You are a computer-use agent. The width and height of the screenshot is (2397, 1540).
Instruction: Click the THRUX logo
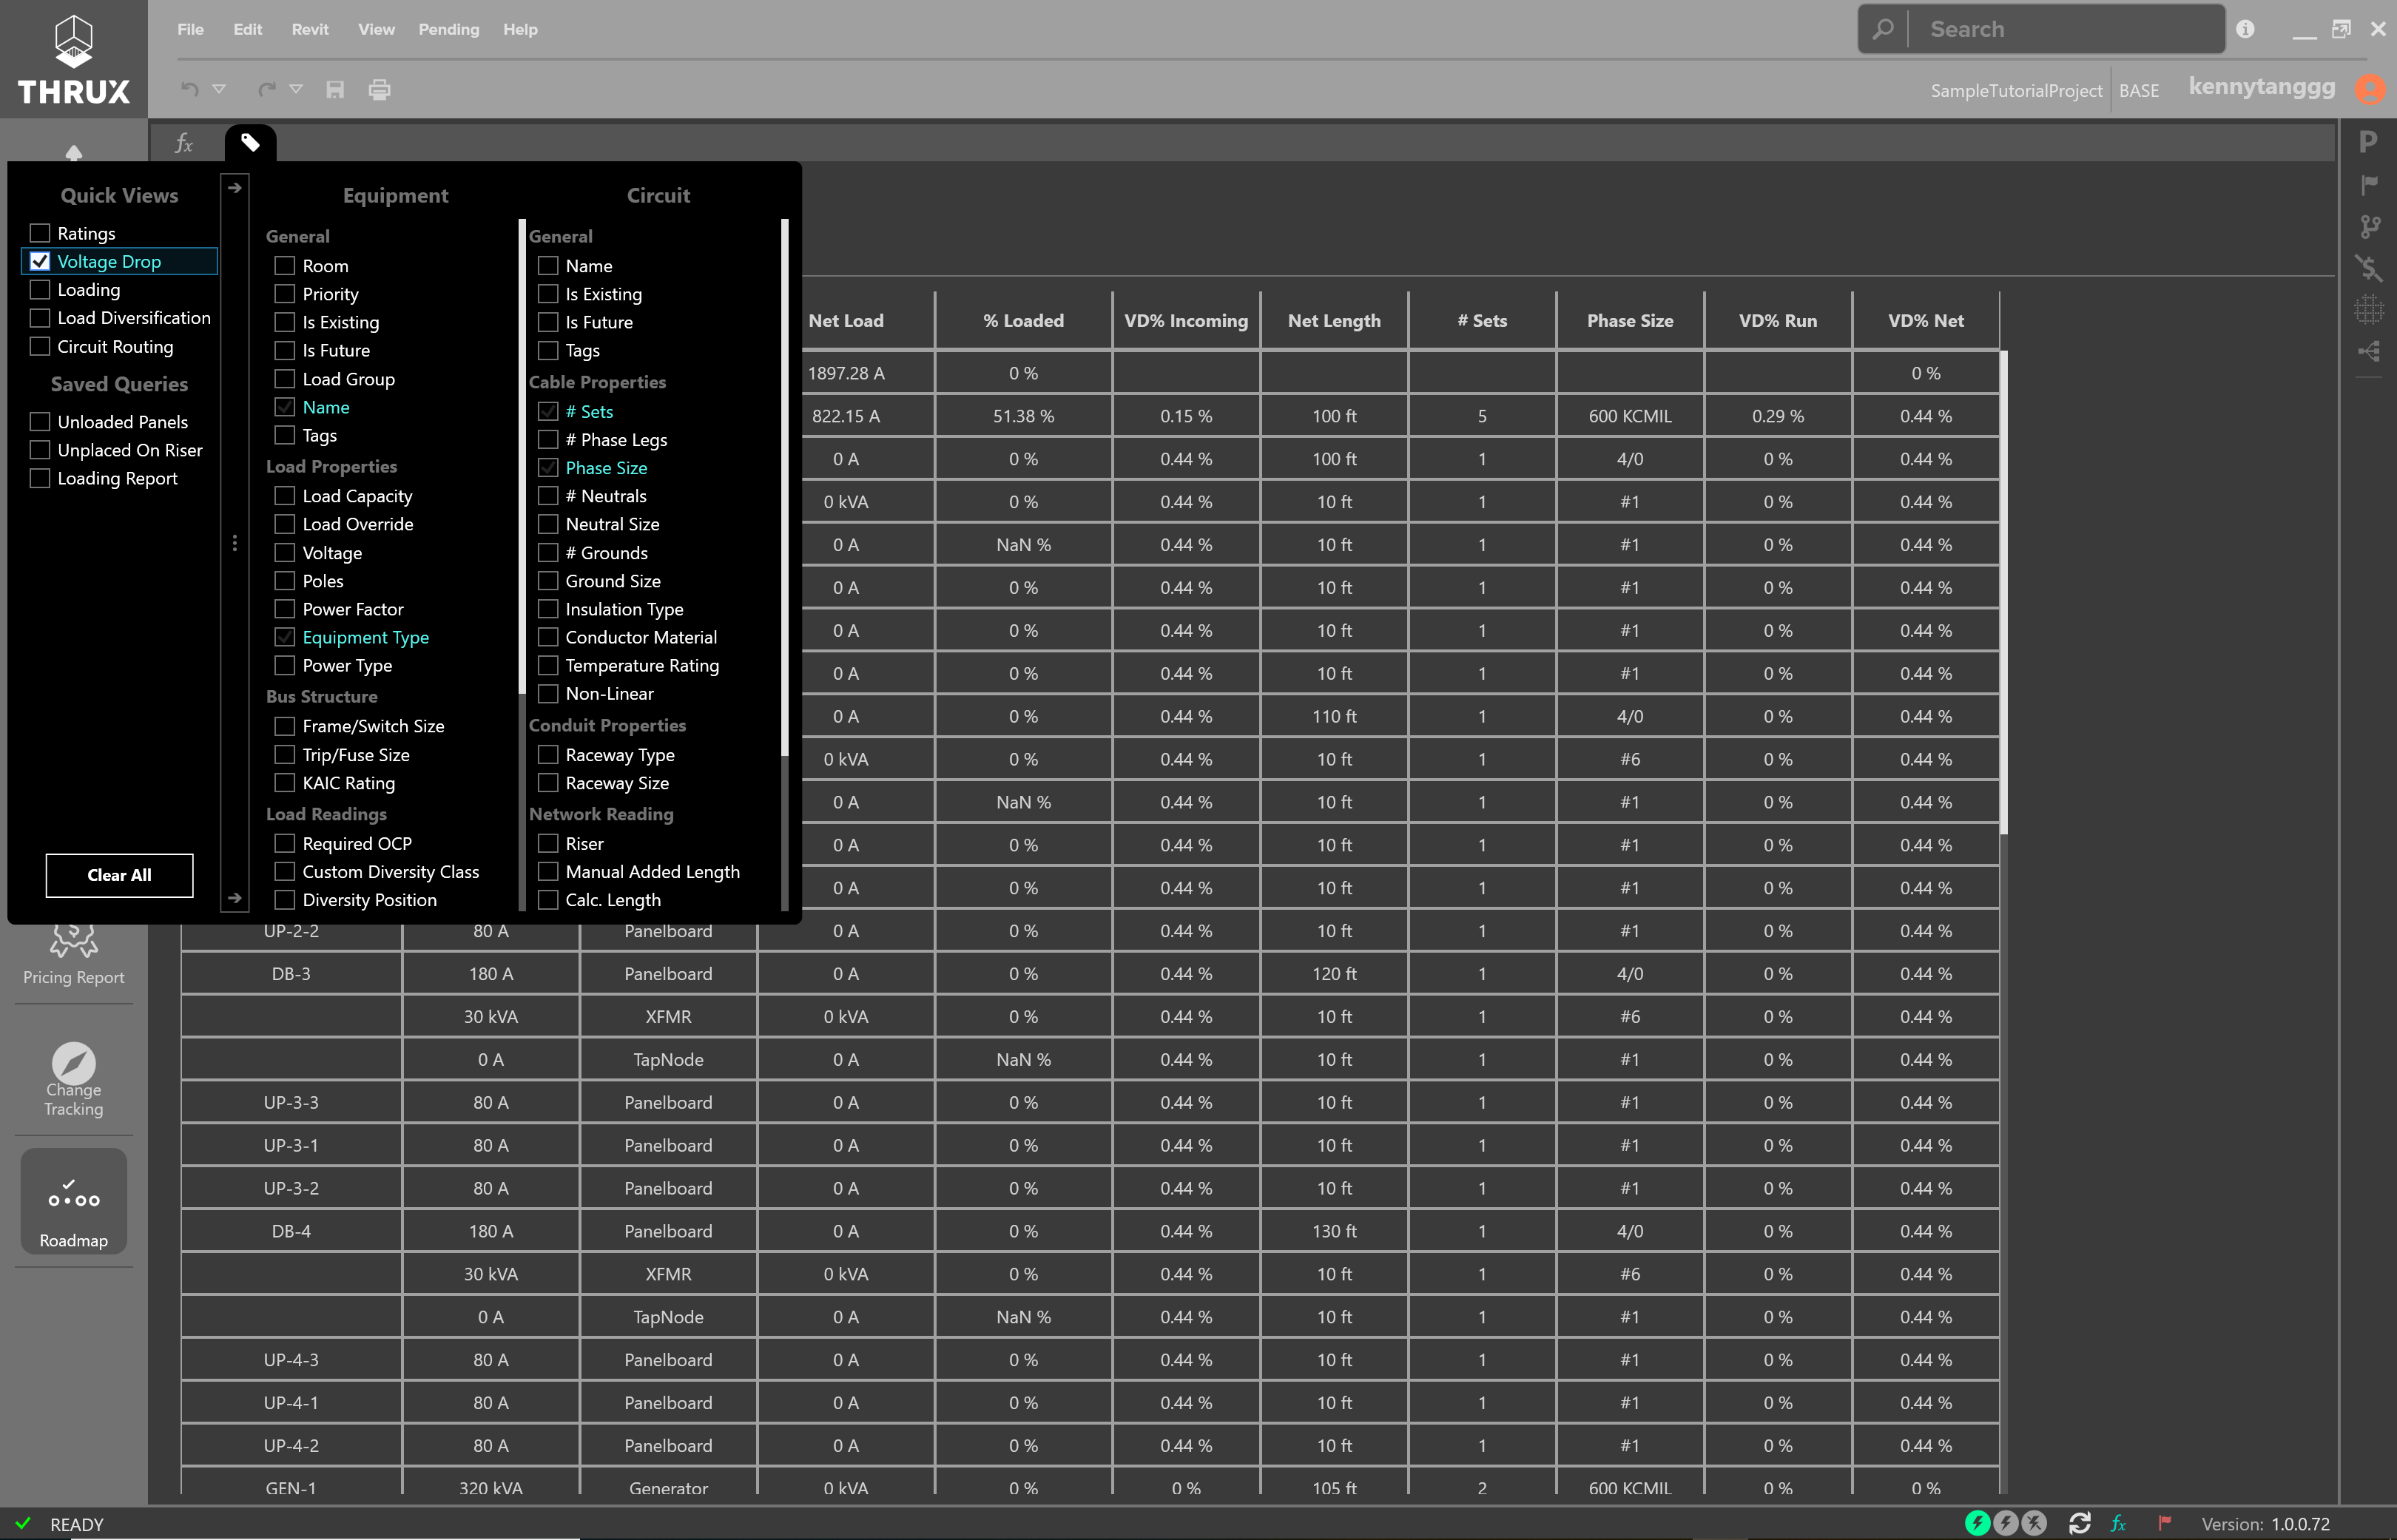74,59
